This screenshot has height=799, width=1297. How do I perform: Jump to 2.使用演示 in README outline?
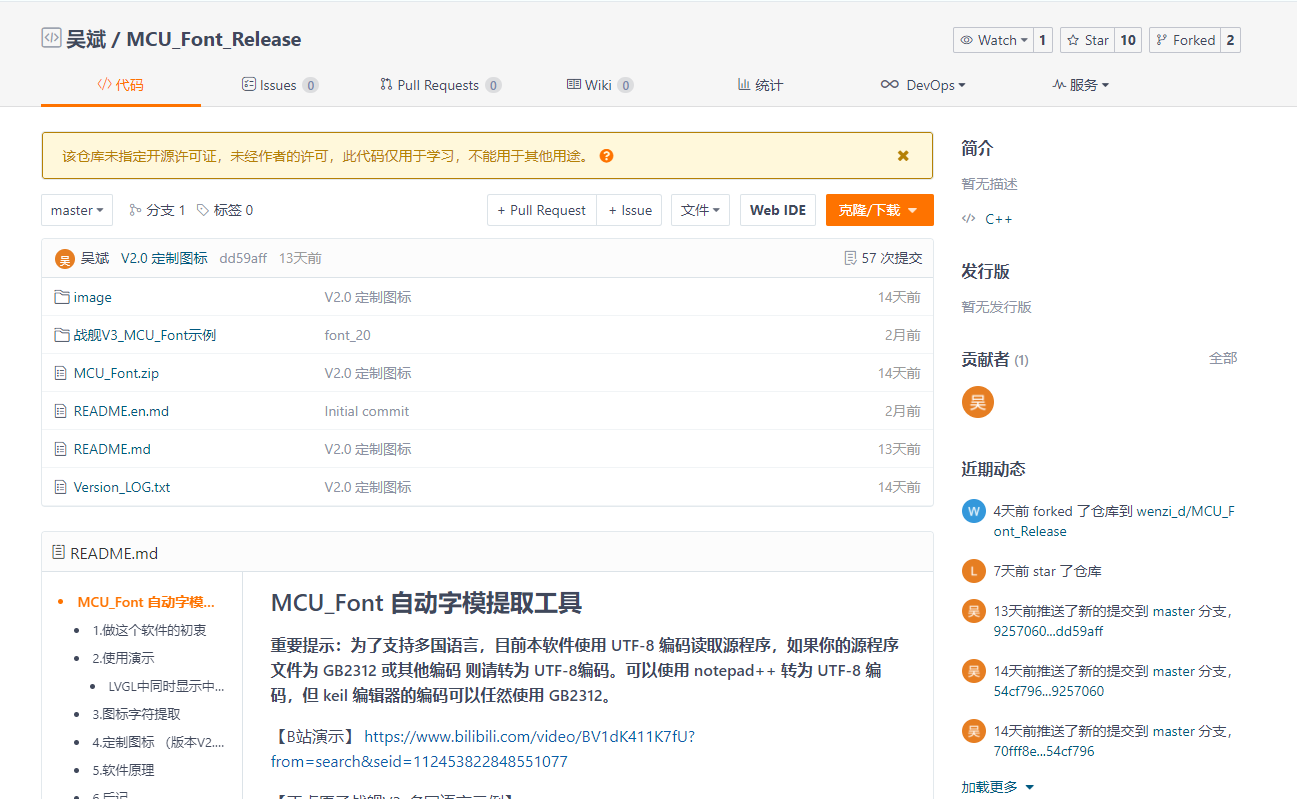[x=123, y=658]
